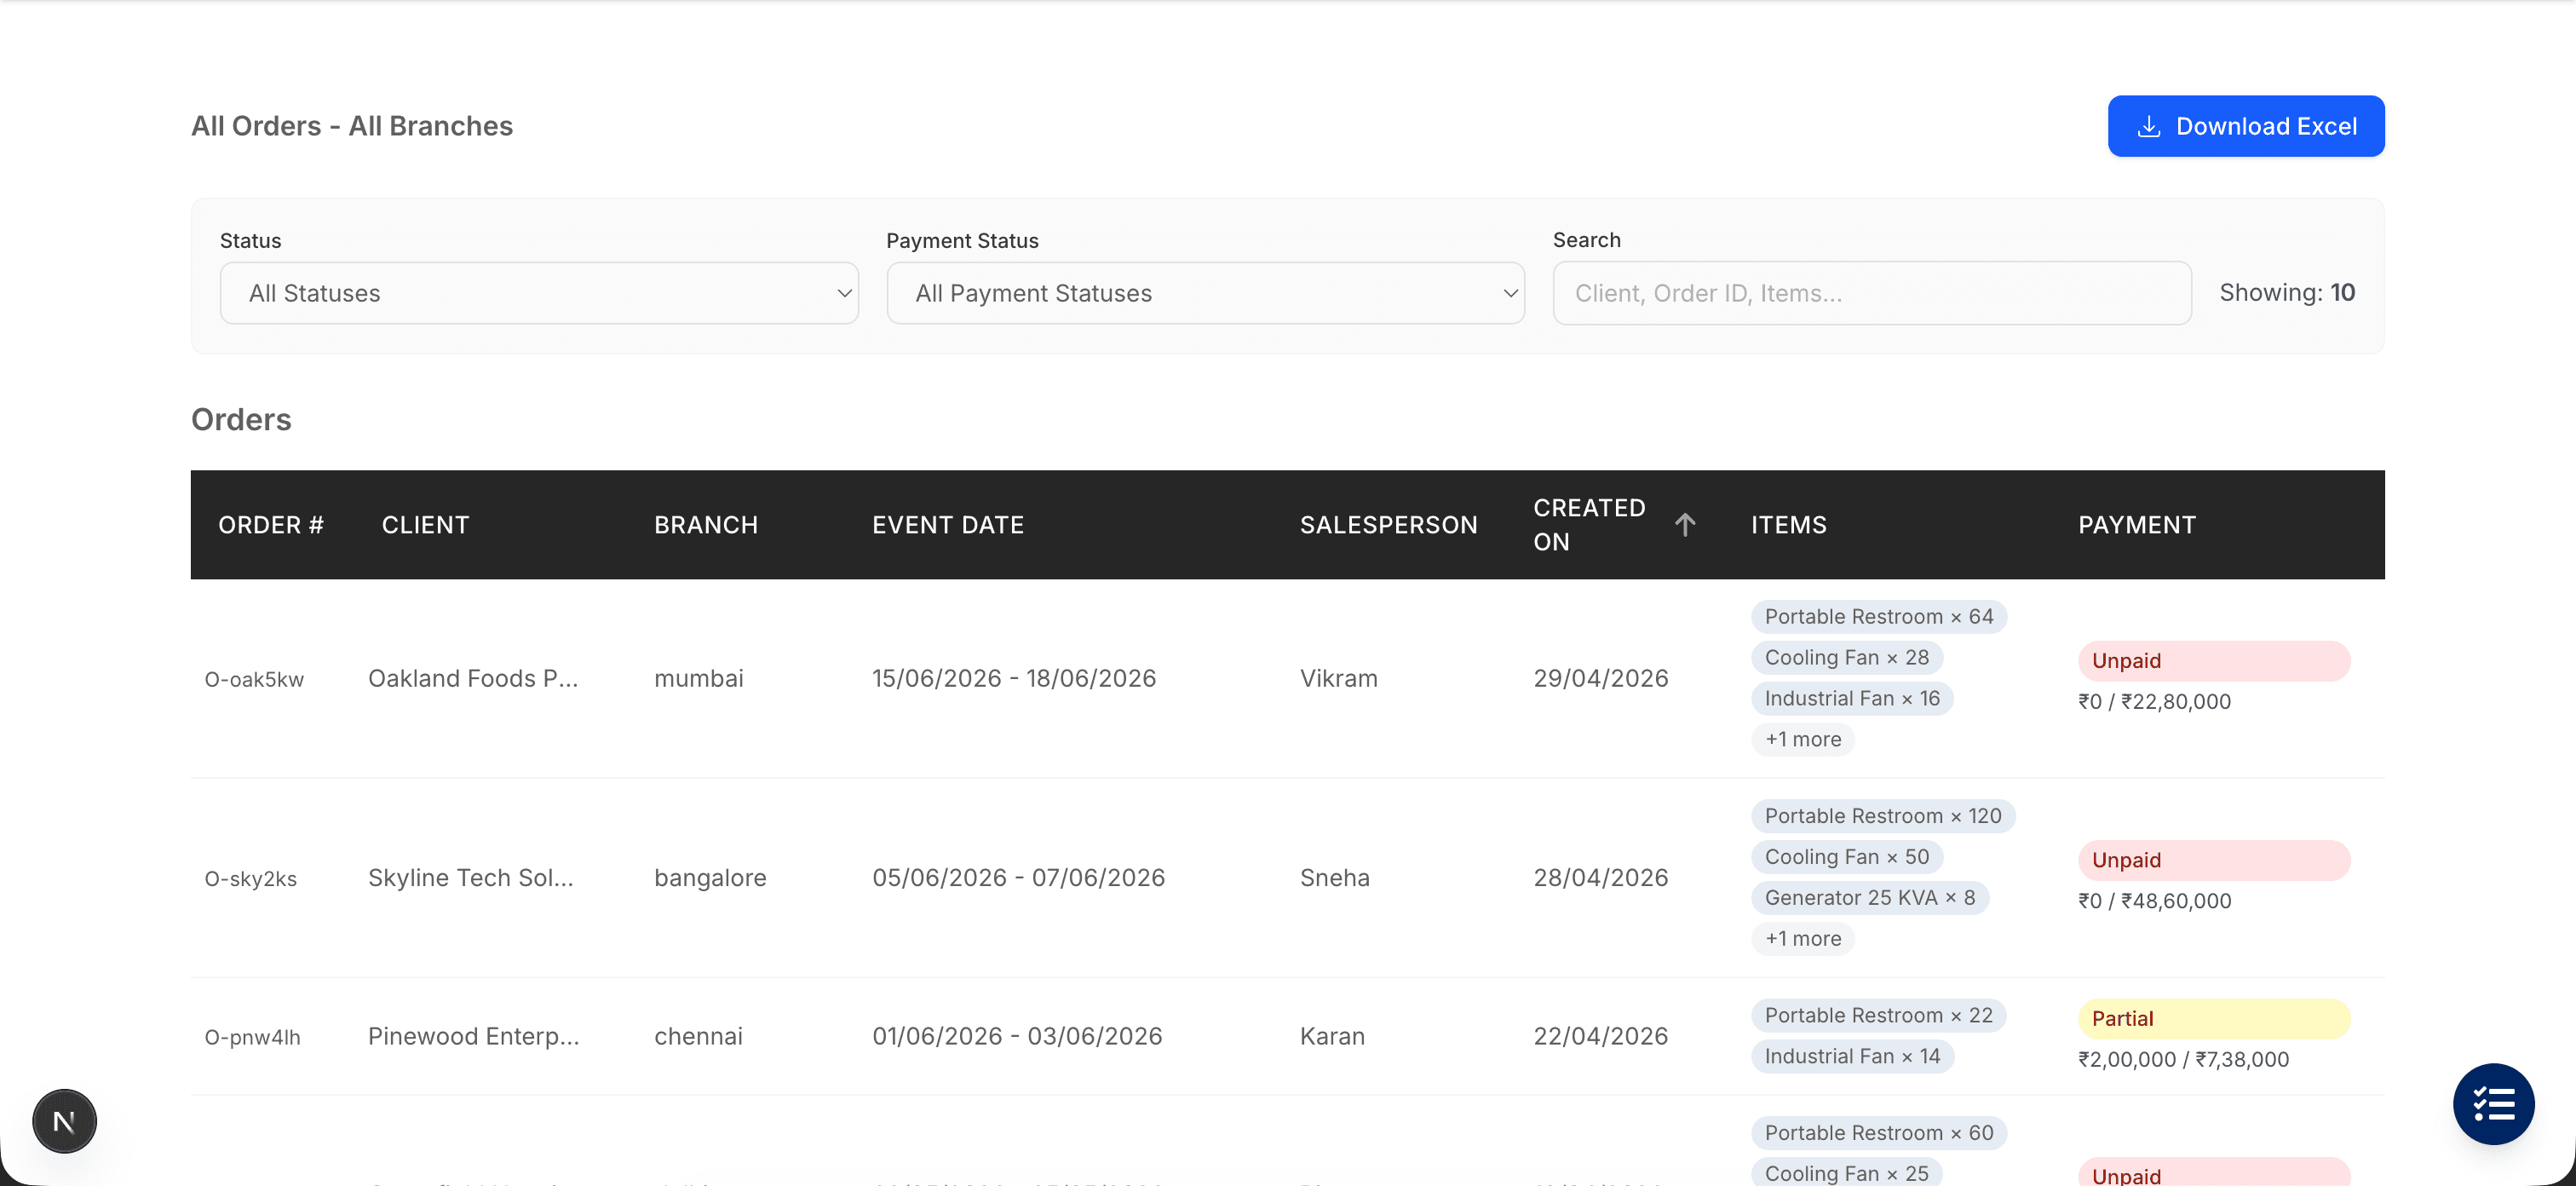Sort by the BRANCH column header

(x=706, y=525)
